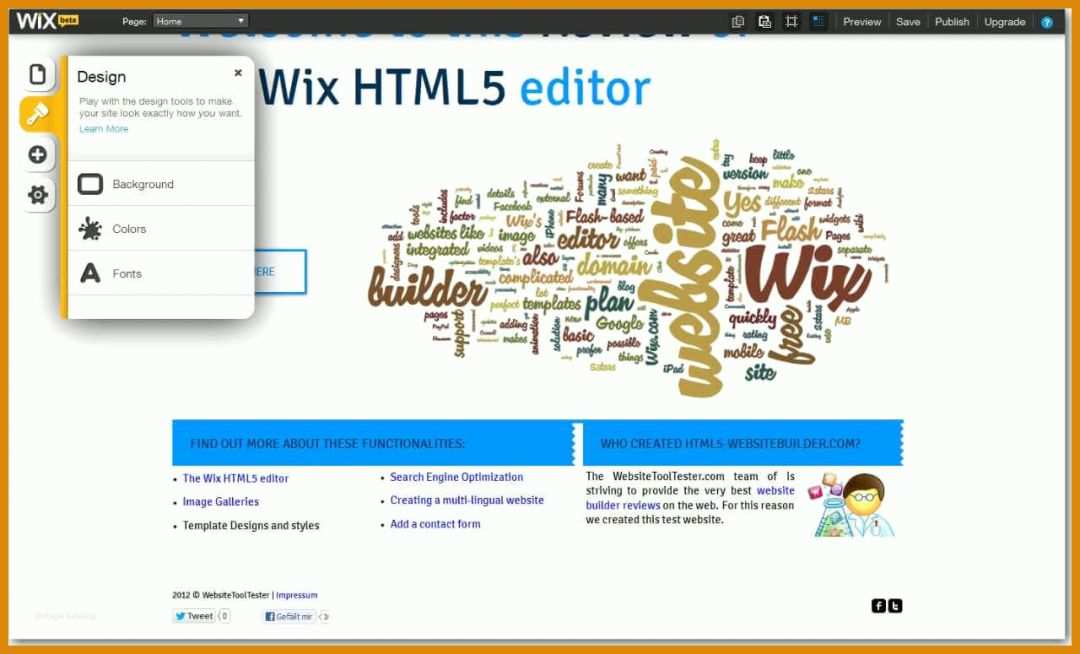Image resolution: width=1080 pixels, height=654 pixels.
Task: Open the Pages panel icon in sidebar
Action: pyautogui.click(x=38, y=74)
